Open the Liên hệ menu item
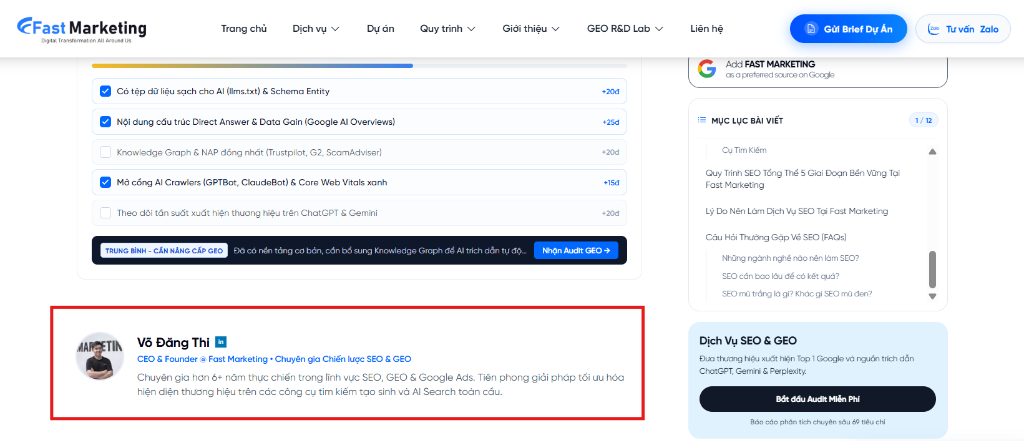The image size is (1024, 441). tap(707, 29)
